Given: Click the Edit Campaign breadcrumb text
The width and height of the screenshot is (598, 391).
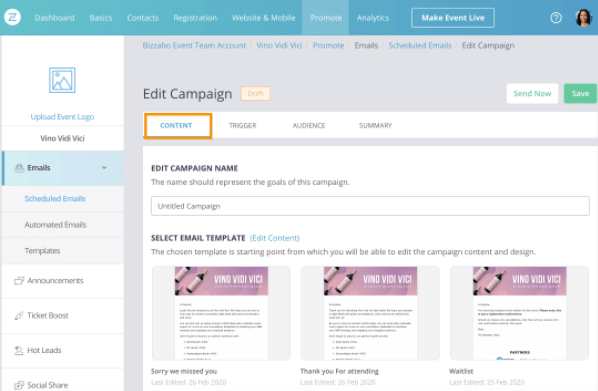Looking at the screenshot, I should (x=488, y=45).
